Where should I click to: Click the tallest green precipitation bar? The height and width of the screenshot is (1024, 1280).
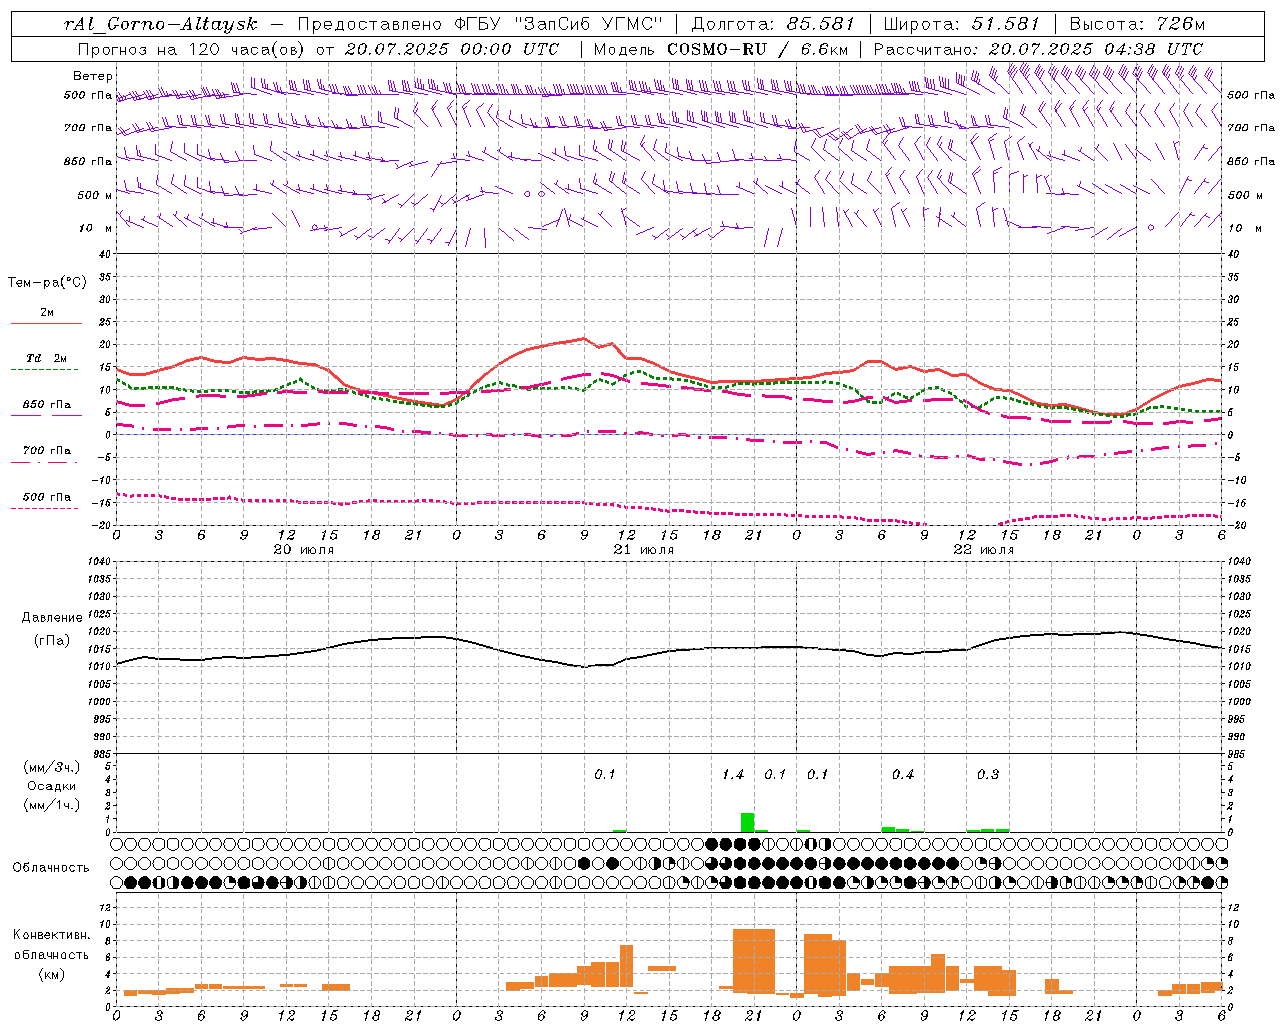coord(747,822)
